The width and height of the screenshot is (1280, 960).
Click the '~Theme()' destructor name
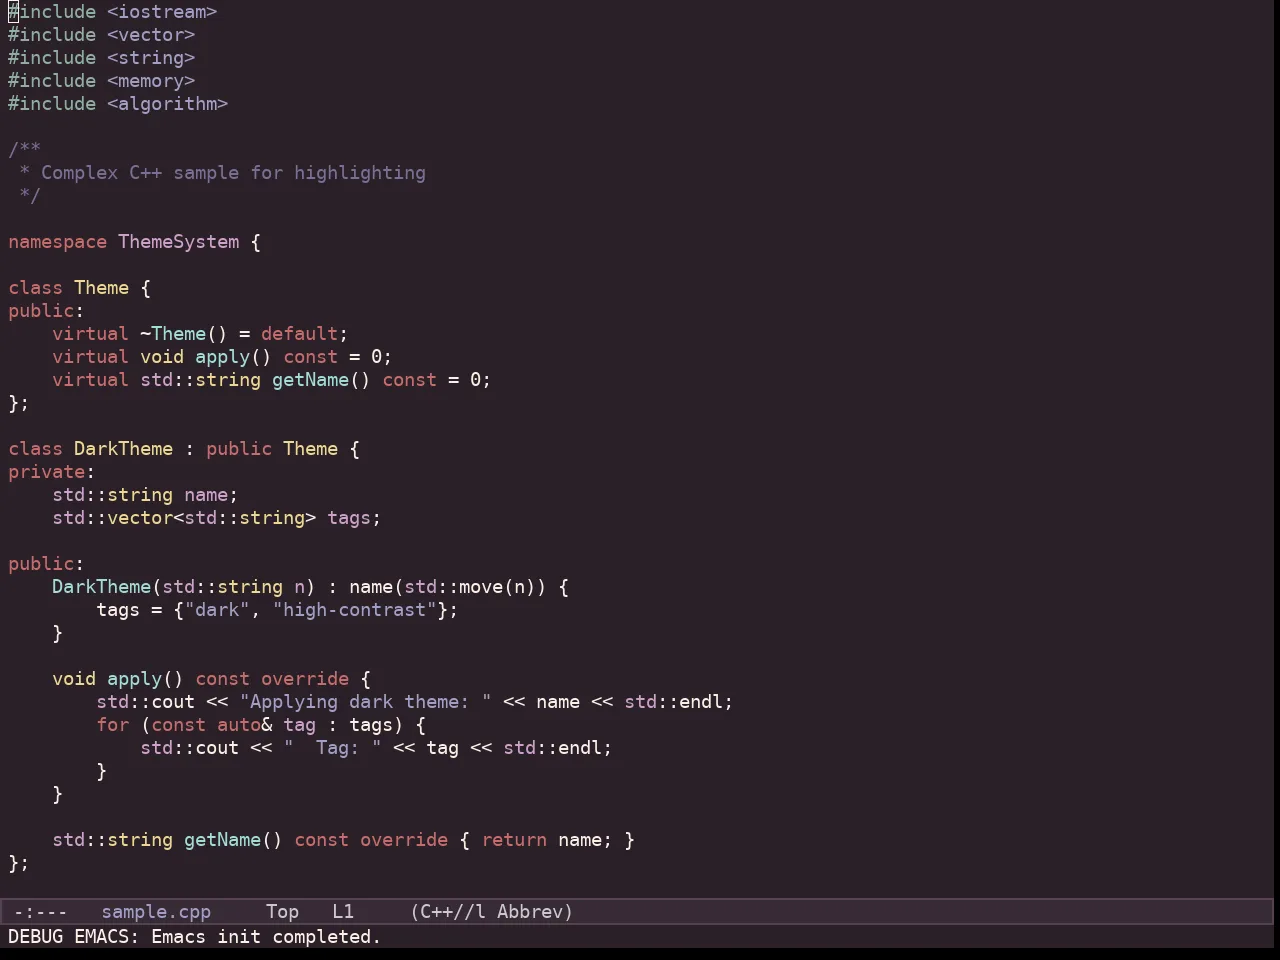point(184,334)
